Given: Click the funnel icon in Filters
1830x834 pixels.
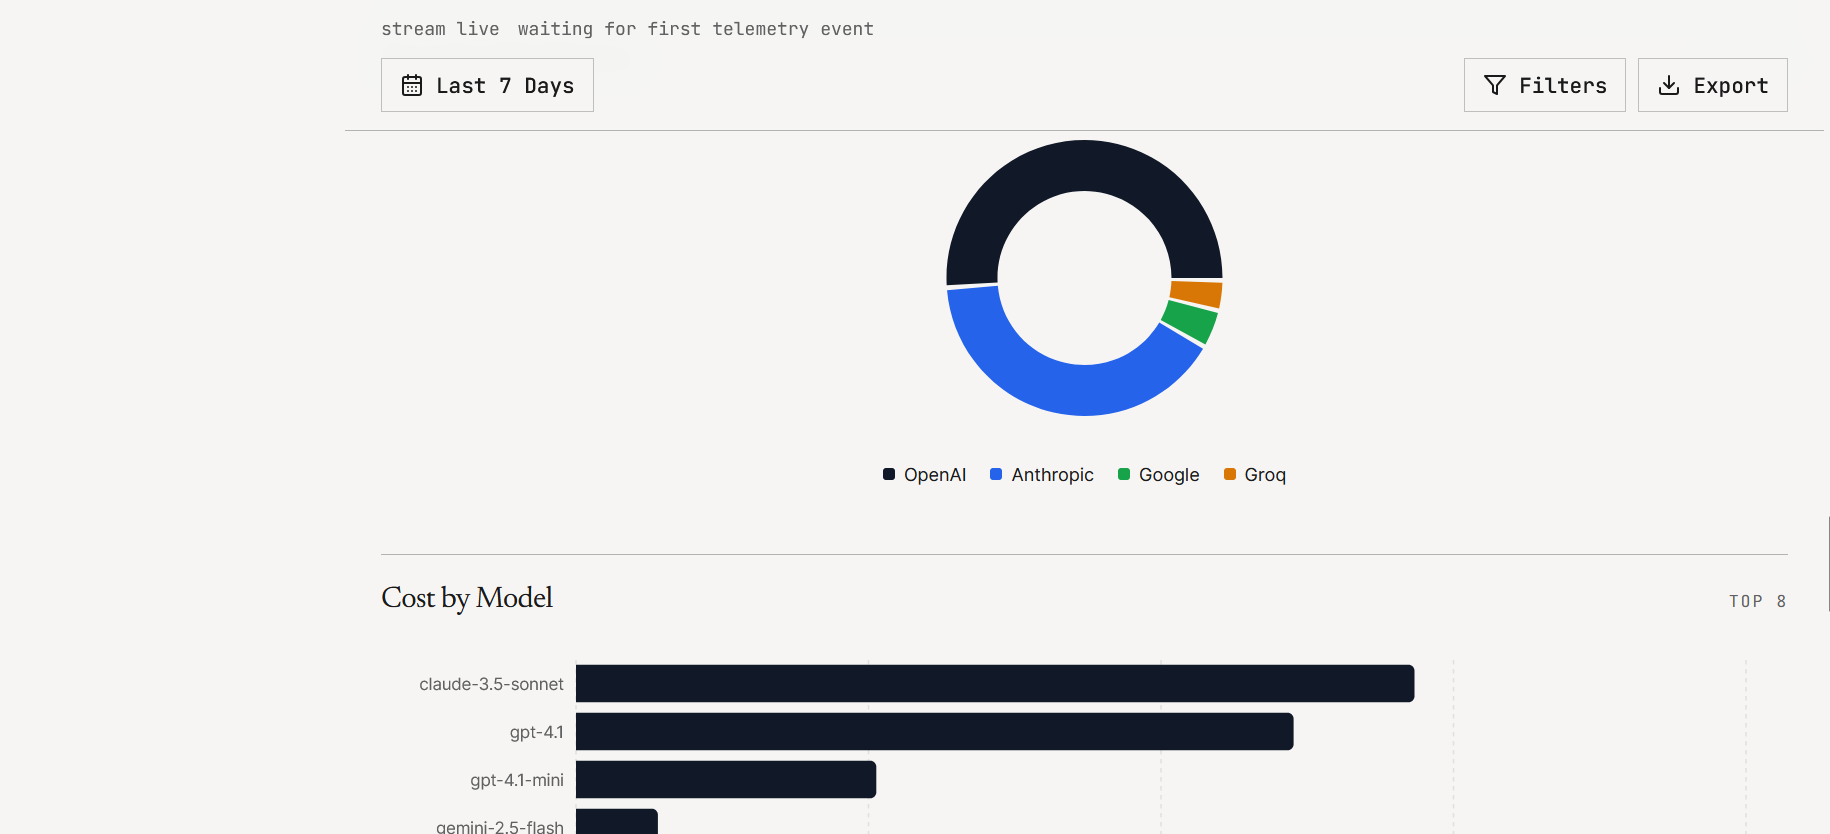Looking at the screenshot, I should (1494, 85).
